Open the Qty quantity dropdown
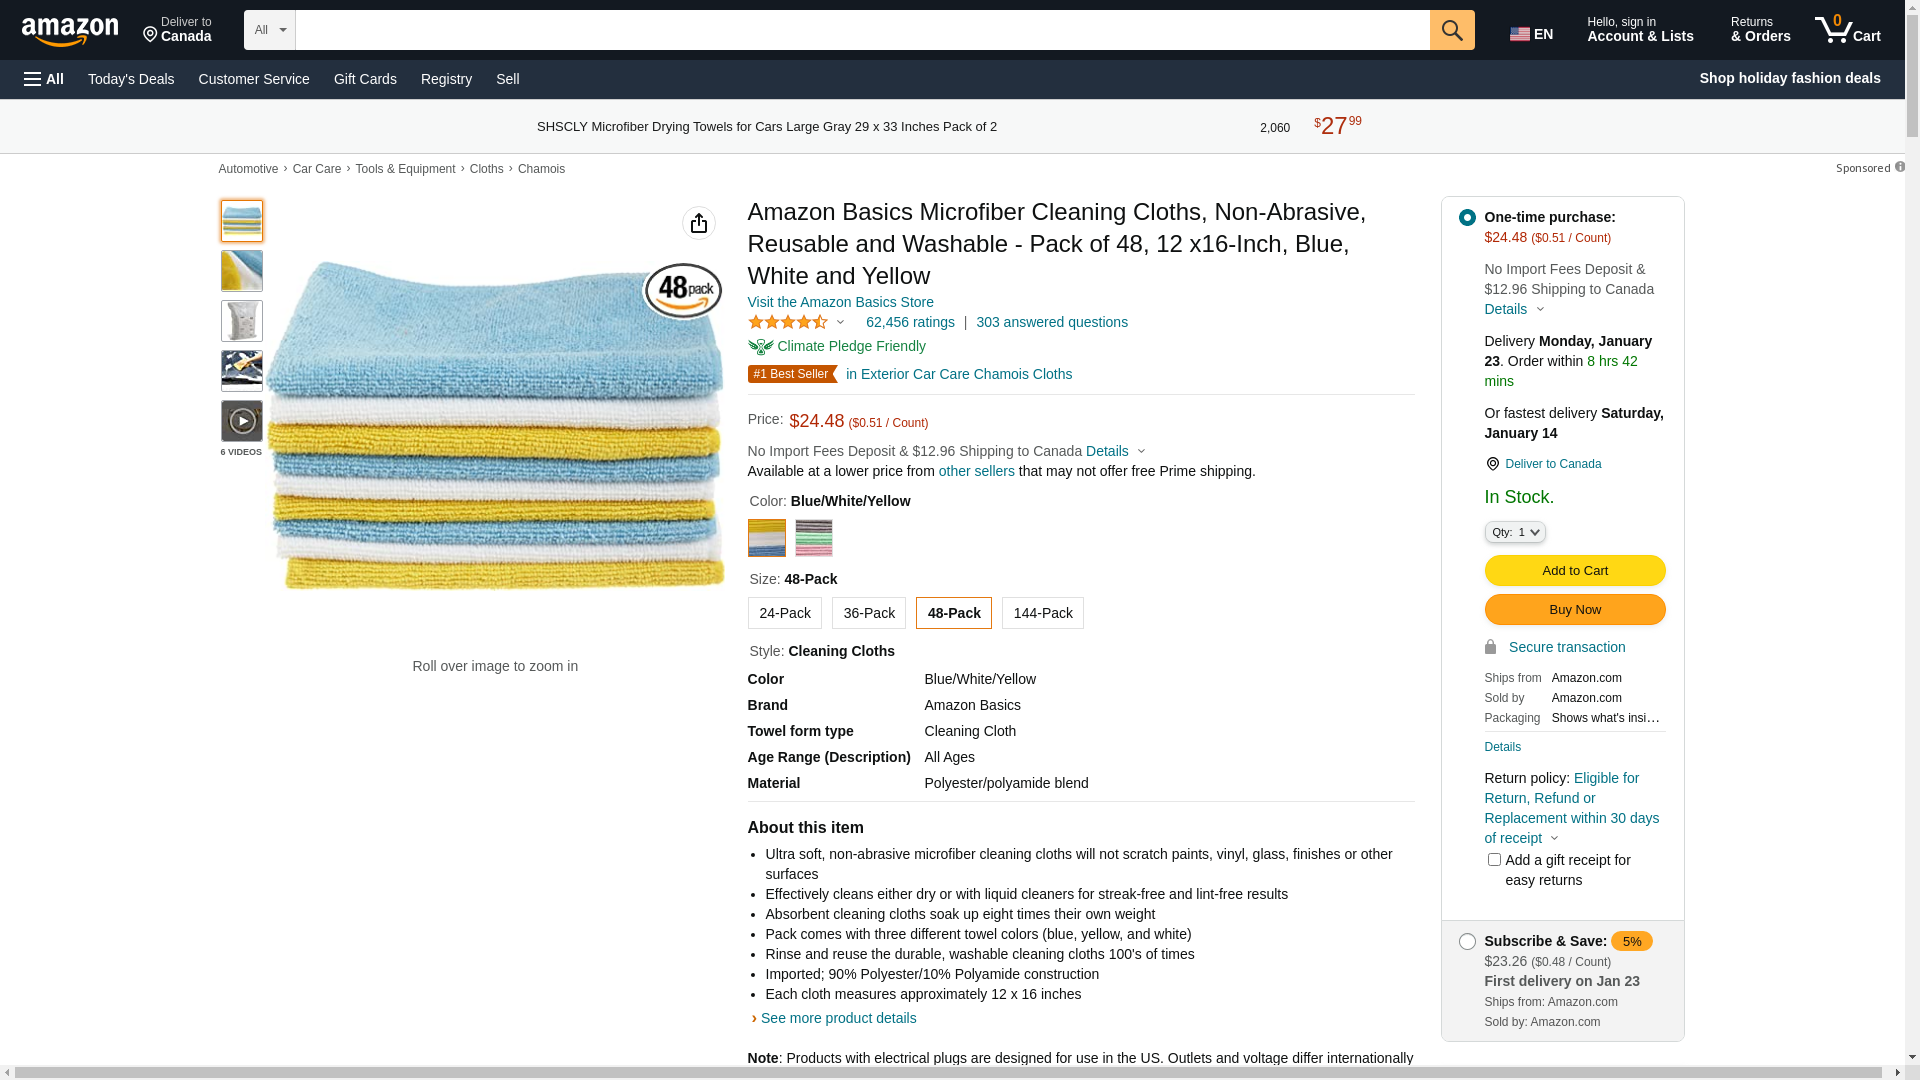This screenshot has width=1920, height=1080. [1514, 532]
